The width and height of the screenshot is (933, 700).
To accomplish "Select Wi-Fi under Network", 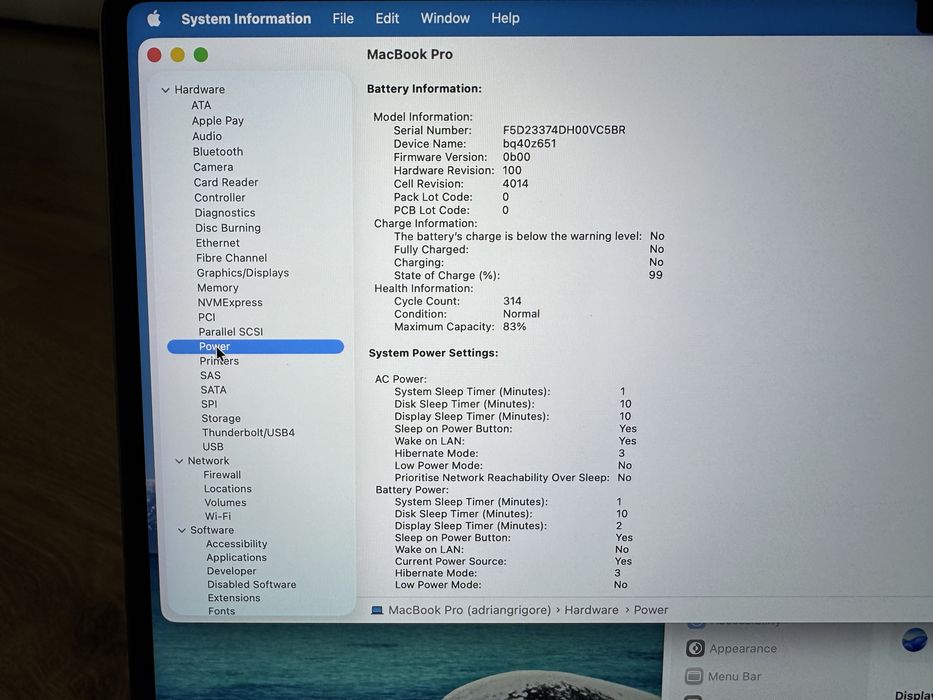I will pyautogui.click(x=218, y=516).
